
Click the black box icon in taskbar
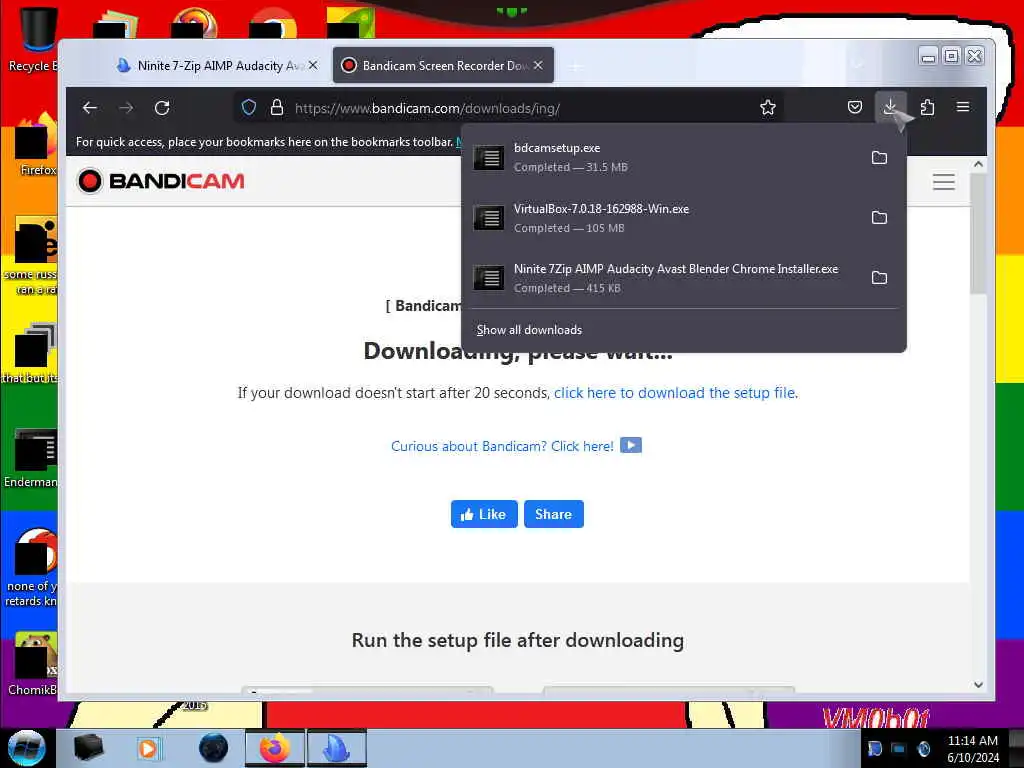(x=89, y=748)
